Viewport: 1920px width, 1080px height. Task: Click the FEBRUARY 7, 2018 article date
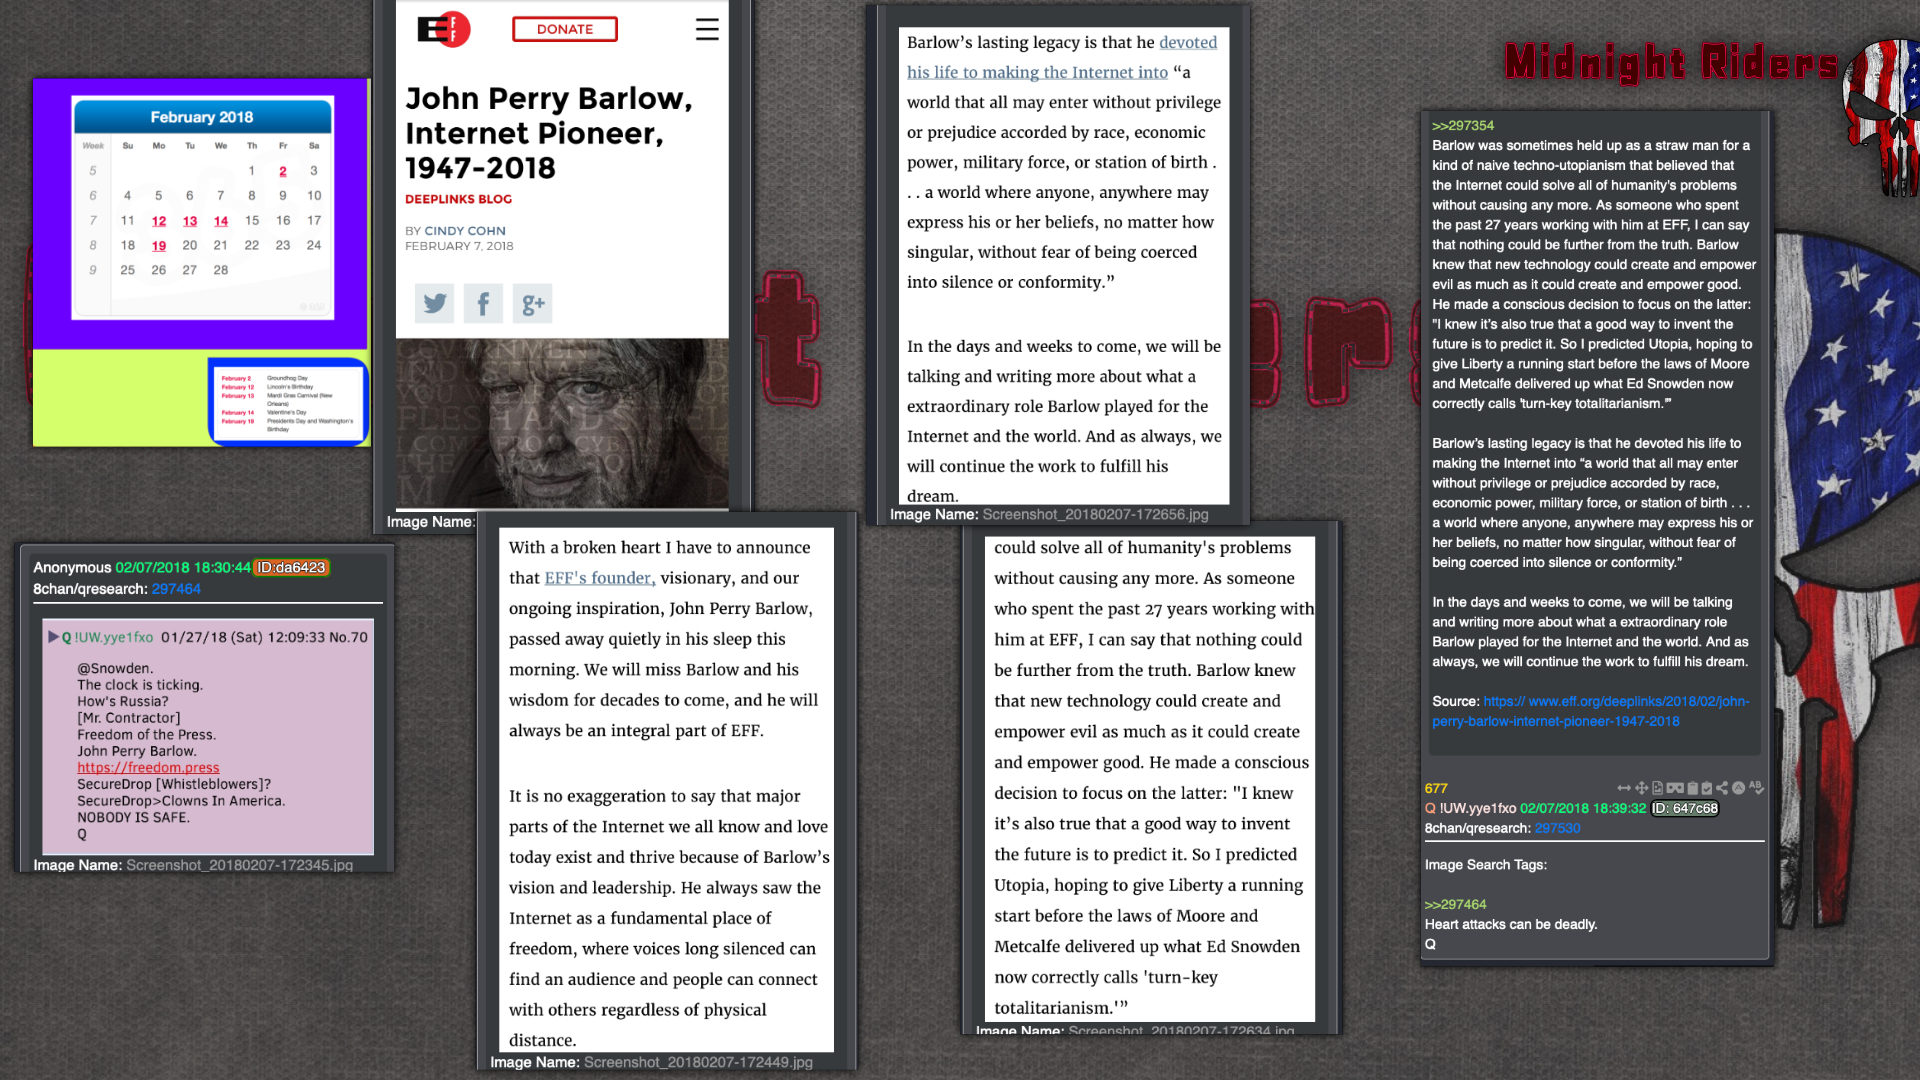tap(459, 246)
